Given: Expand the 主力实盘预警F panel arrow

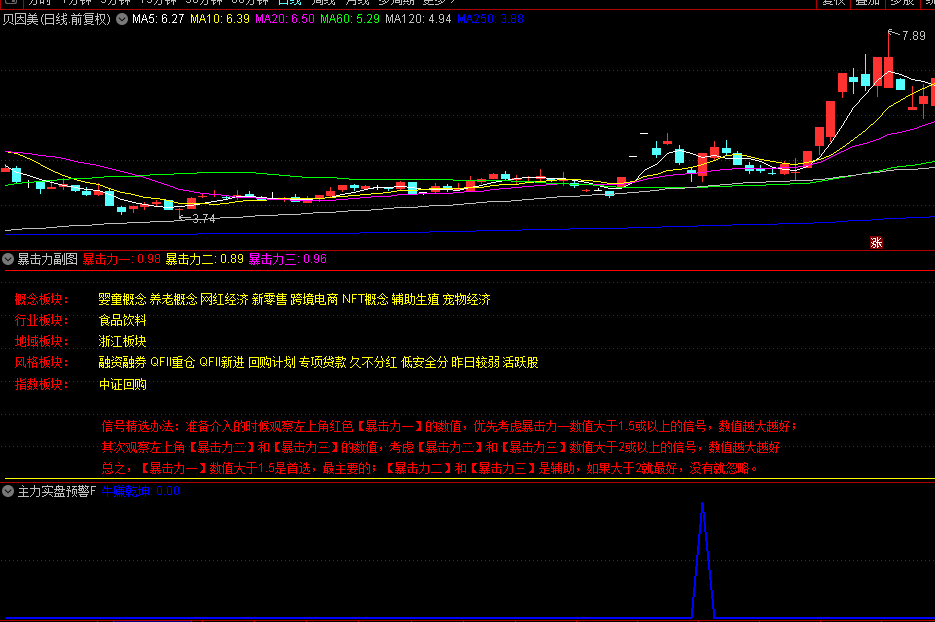Looking at the screenshot, I should (x=8, y=491).
